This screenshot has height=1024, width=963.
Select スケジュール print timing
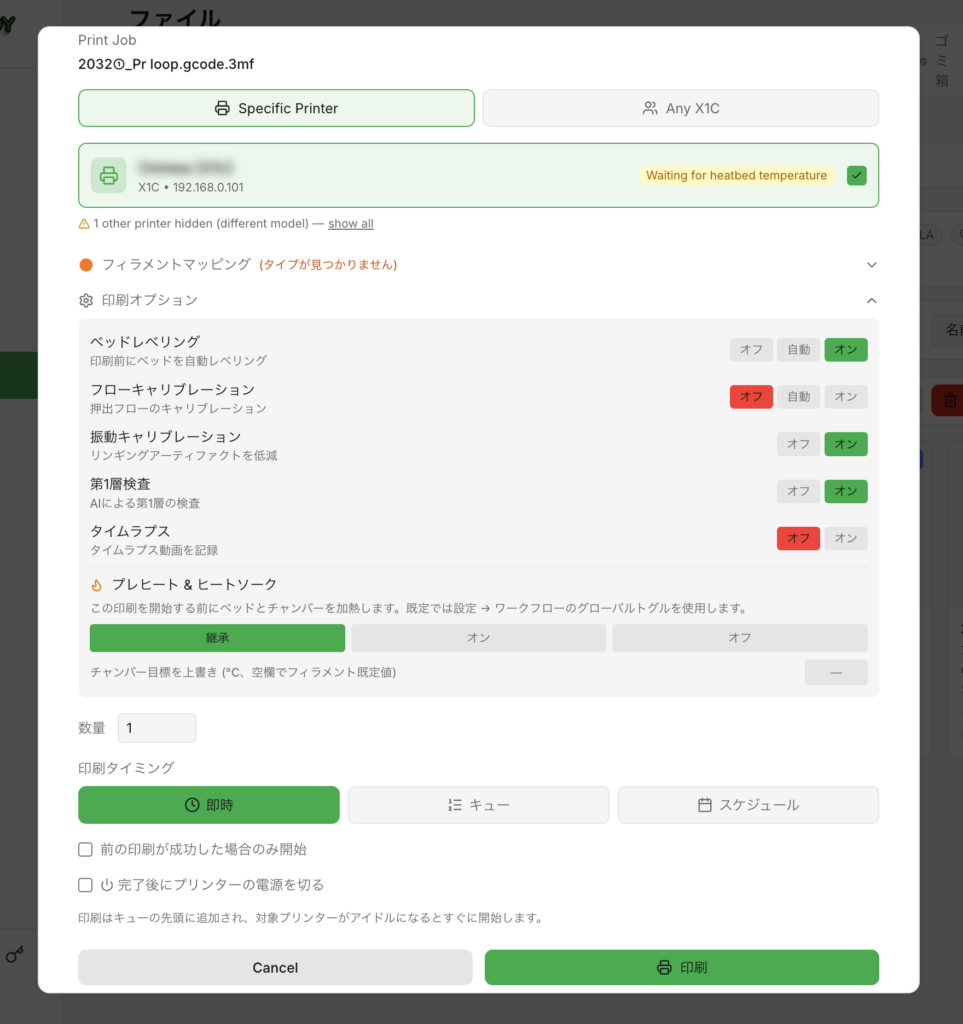point(748,805)
